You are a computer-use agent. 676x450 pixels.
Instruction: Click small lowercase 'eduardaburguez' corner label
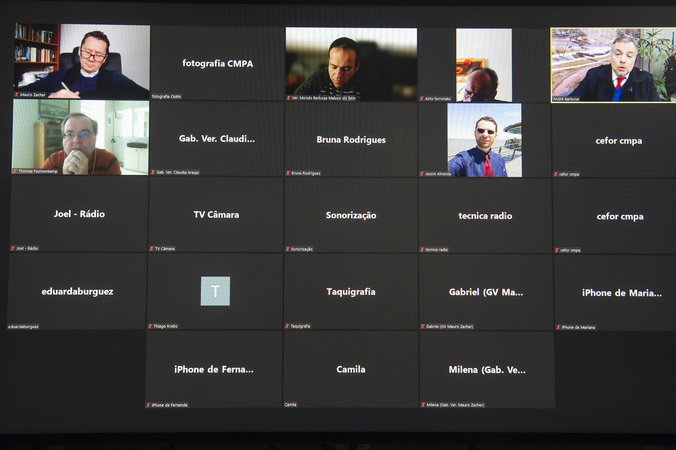23,327
